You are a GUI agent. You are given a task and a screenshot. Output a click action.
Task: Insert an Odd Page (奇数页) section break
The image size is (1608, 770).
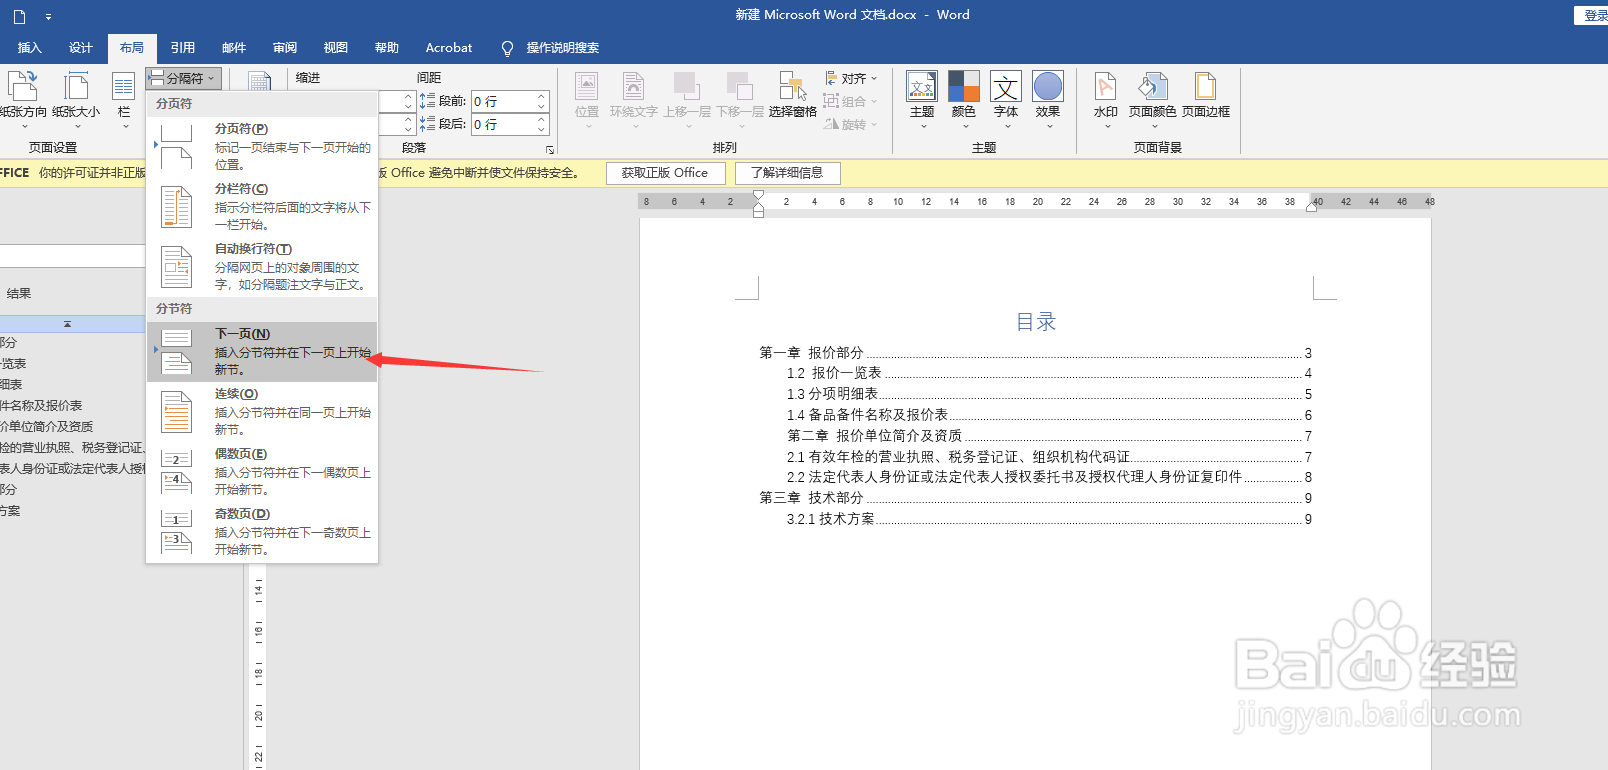[x=262, y=531]
